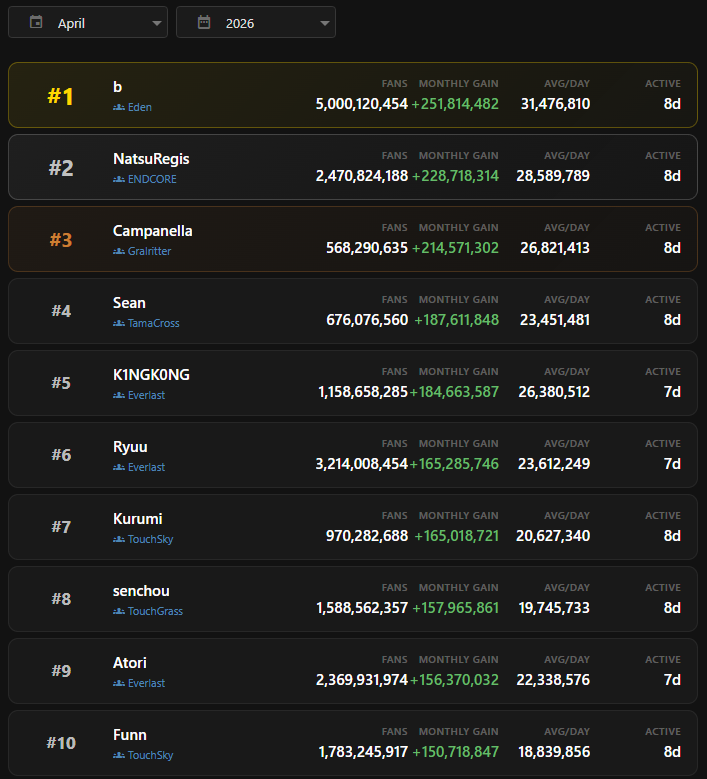This screenshot has width=707, height=779.
Task: Open the 2026 year dropdown
Action: pyautogui.click(x=256, y=22)
